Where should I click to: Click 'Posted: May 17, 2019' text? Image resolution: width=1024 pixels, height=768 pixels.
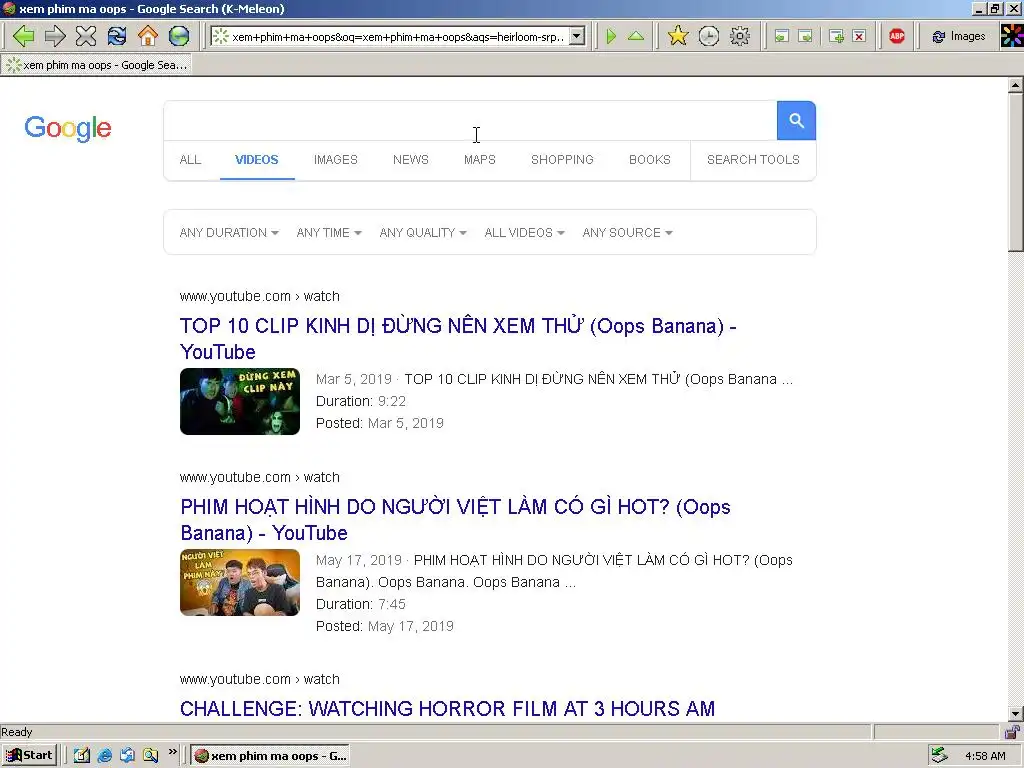[385, 627]
